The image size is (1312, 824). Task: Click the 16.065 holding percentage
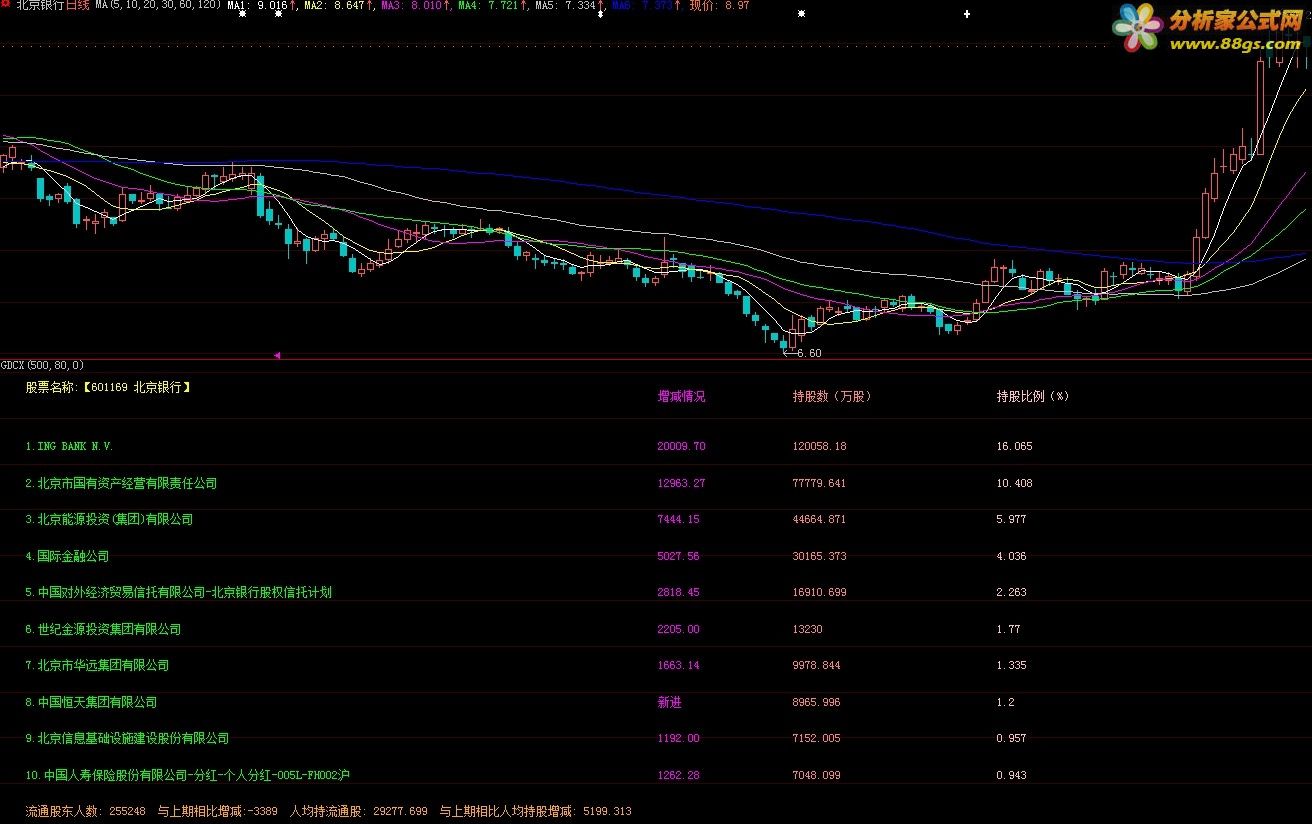point(1014,446)
